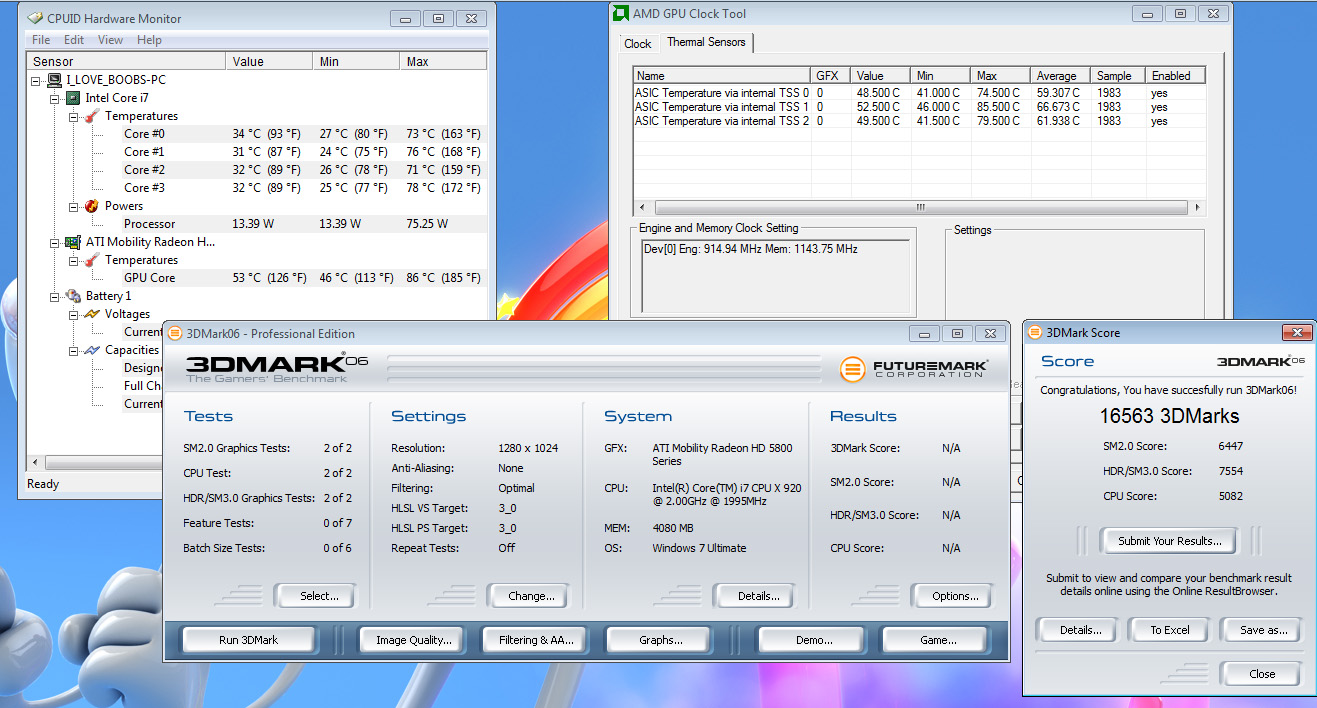Collapse the Battery 1 tree node
Image resolution: width=1317 pixels, height=708 pixels.
coord(55,296)
